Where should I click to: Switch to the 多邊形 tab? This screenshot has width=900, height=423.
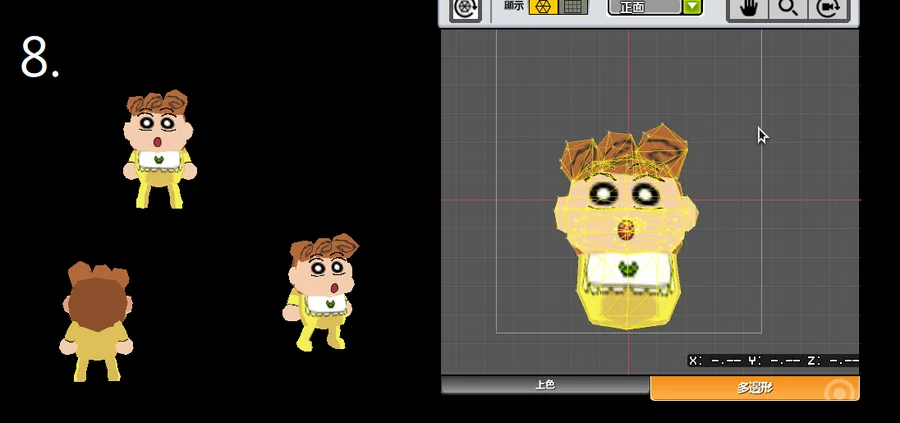pyautogui.click(x=754, y=388)
